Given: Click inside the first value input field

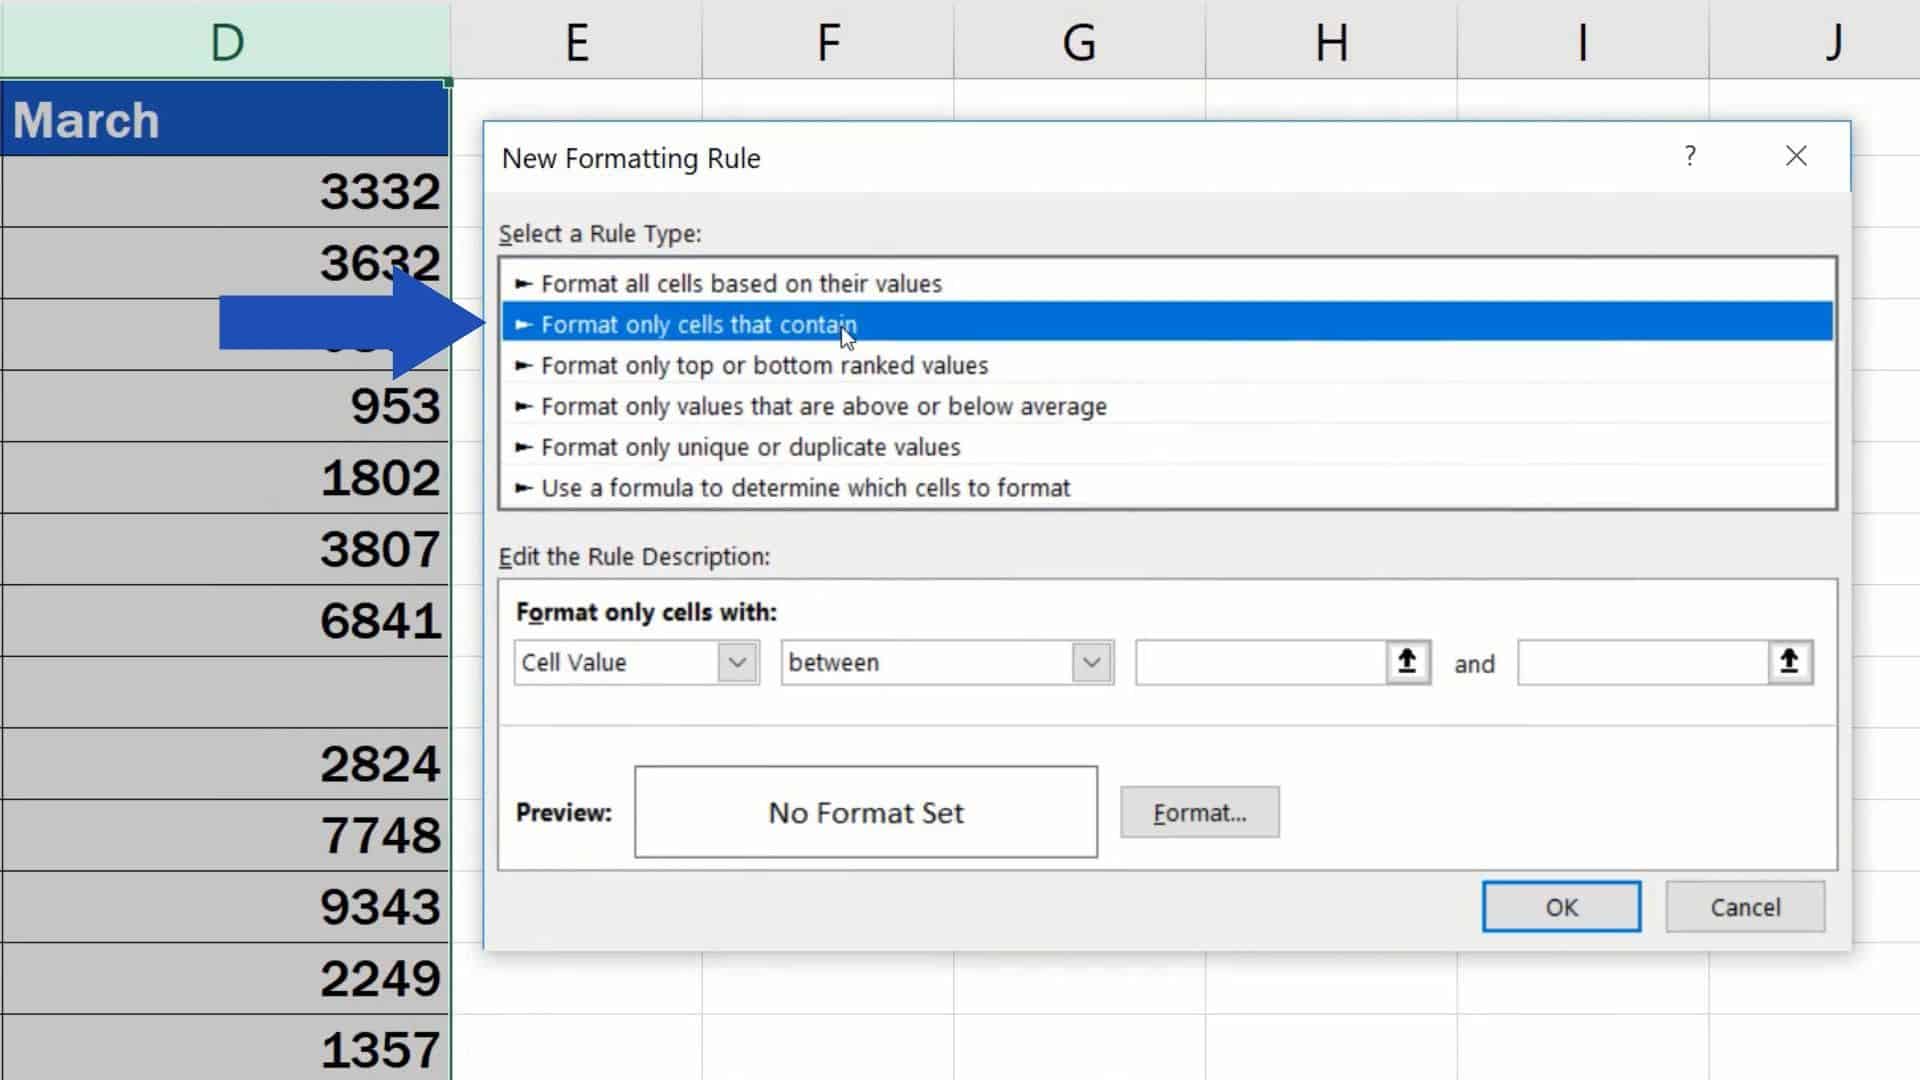Looking at the screenshot, I should [x=1260, y=662].
